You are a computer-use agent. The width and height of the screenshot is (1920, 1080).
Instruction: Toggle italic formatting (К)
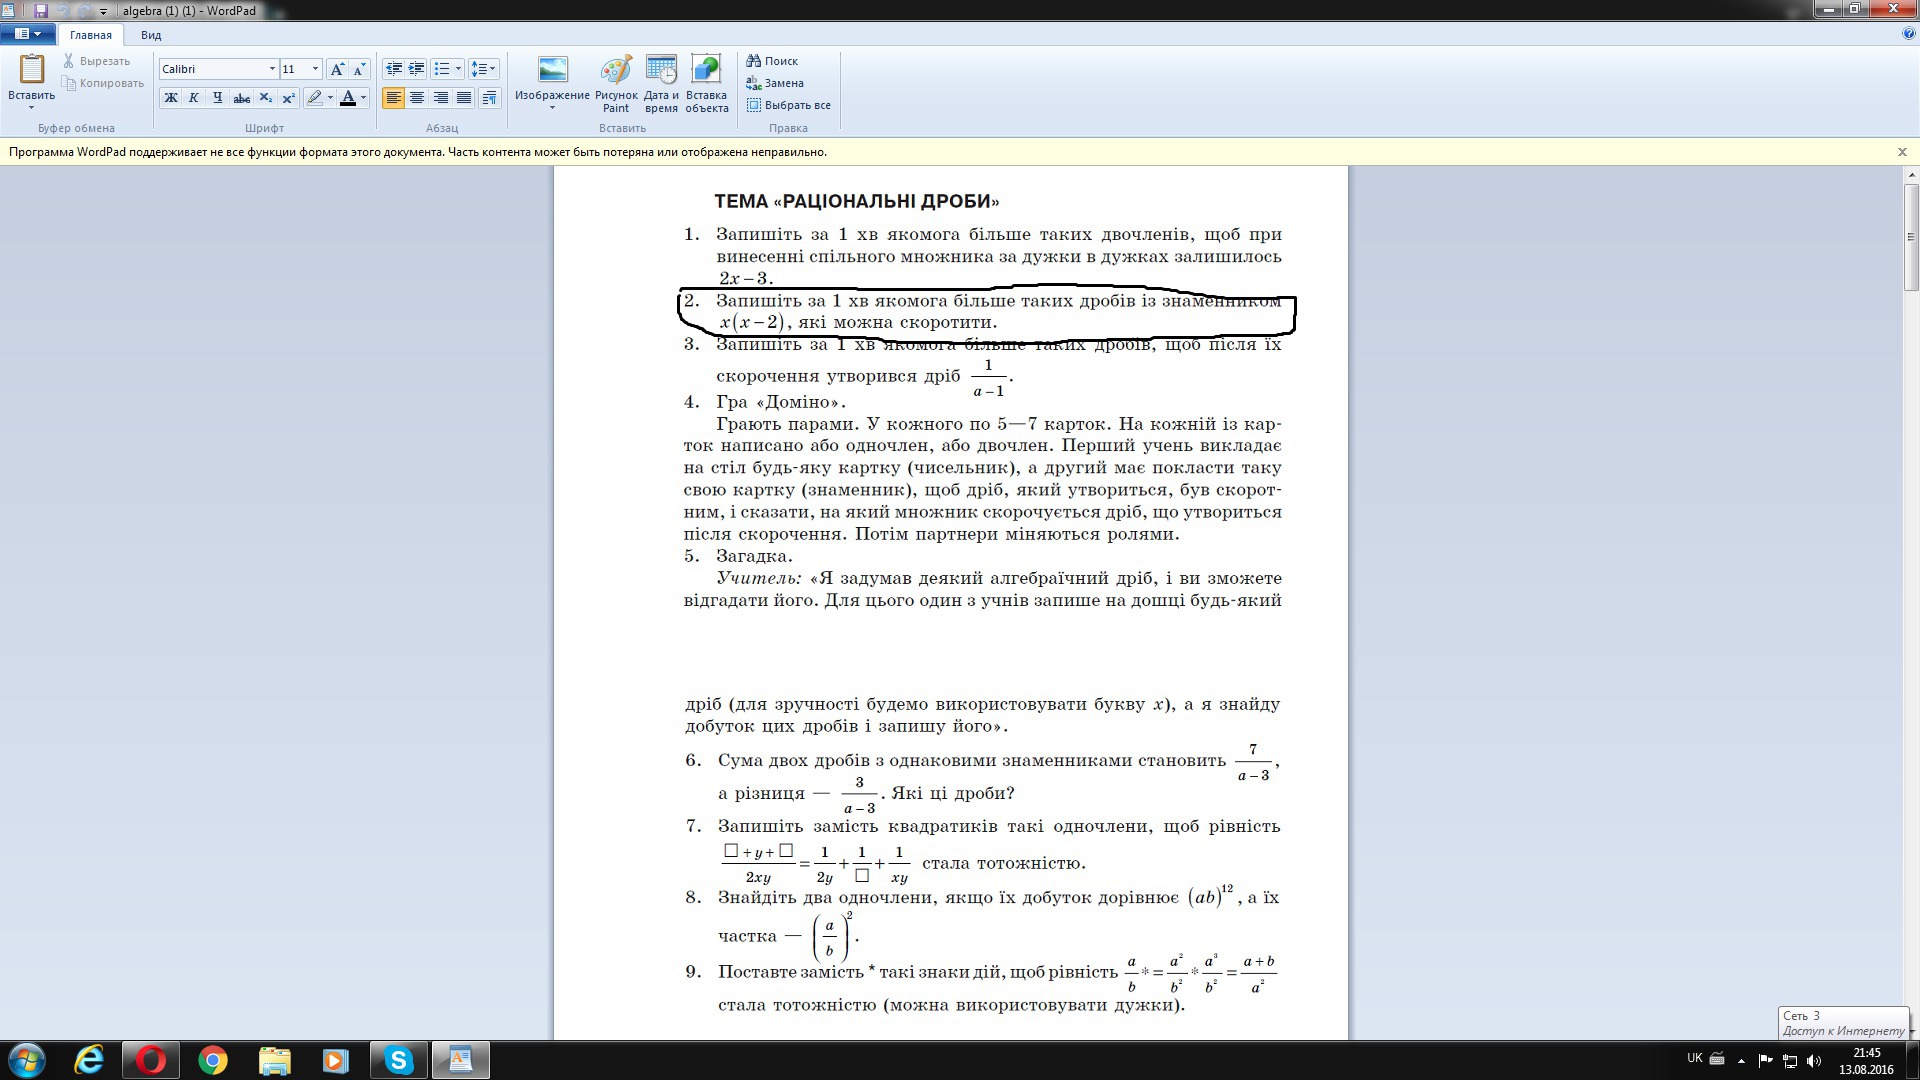click(x=194, y=97)
